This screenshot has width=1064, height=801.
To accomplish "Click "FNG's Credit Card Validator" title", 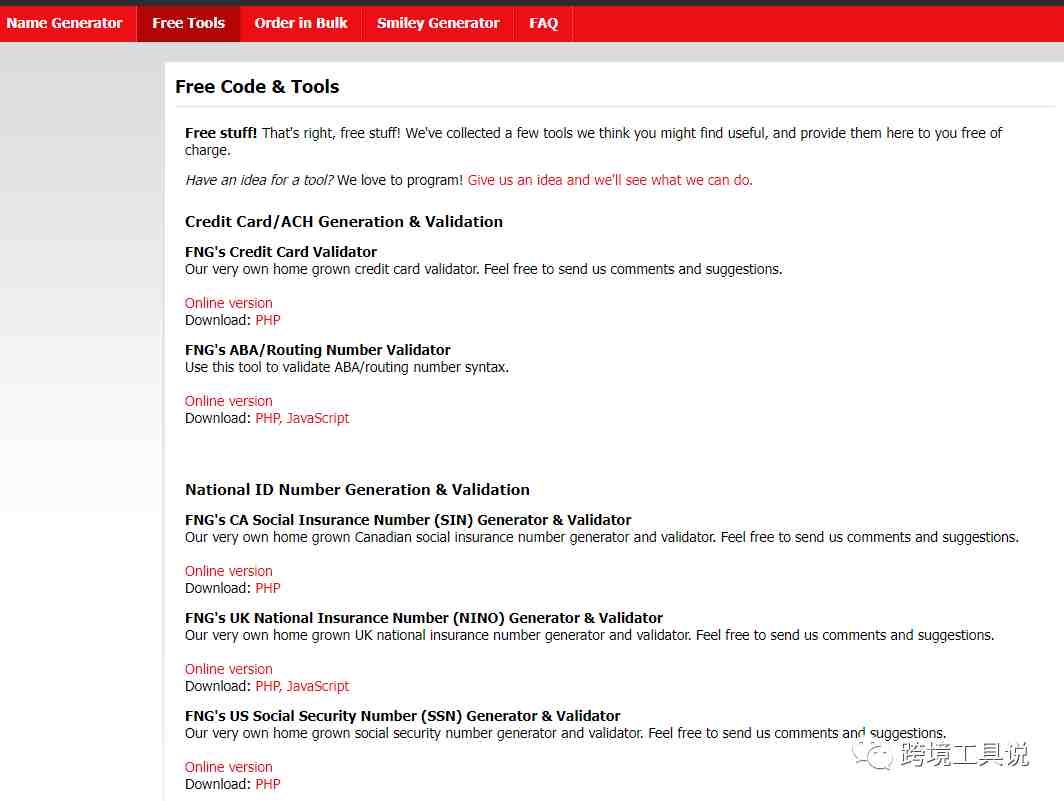I will [281, 252].
